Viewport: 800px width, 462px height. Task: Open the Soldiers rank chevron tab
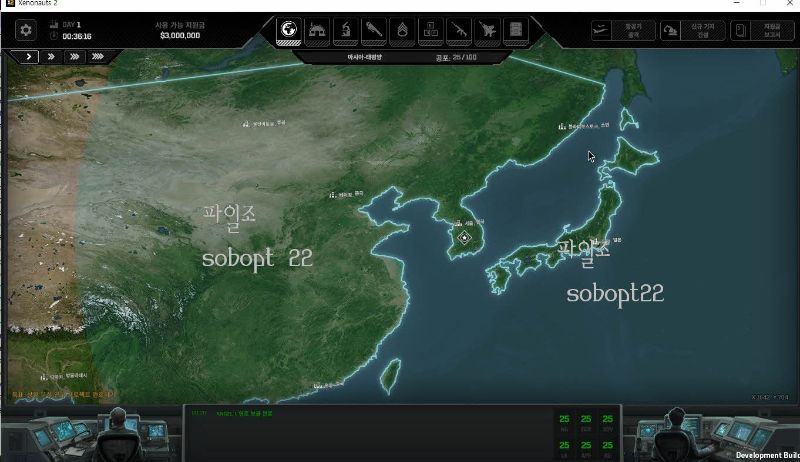402,30
